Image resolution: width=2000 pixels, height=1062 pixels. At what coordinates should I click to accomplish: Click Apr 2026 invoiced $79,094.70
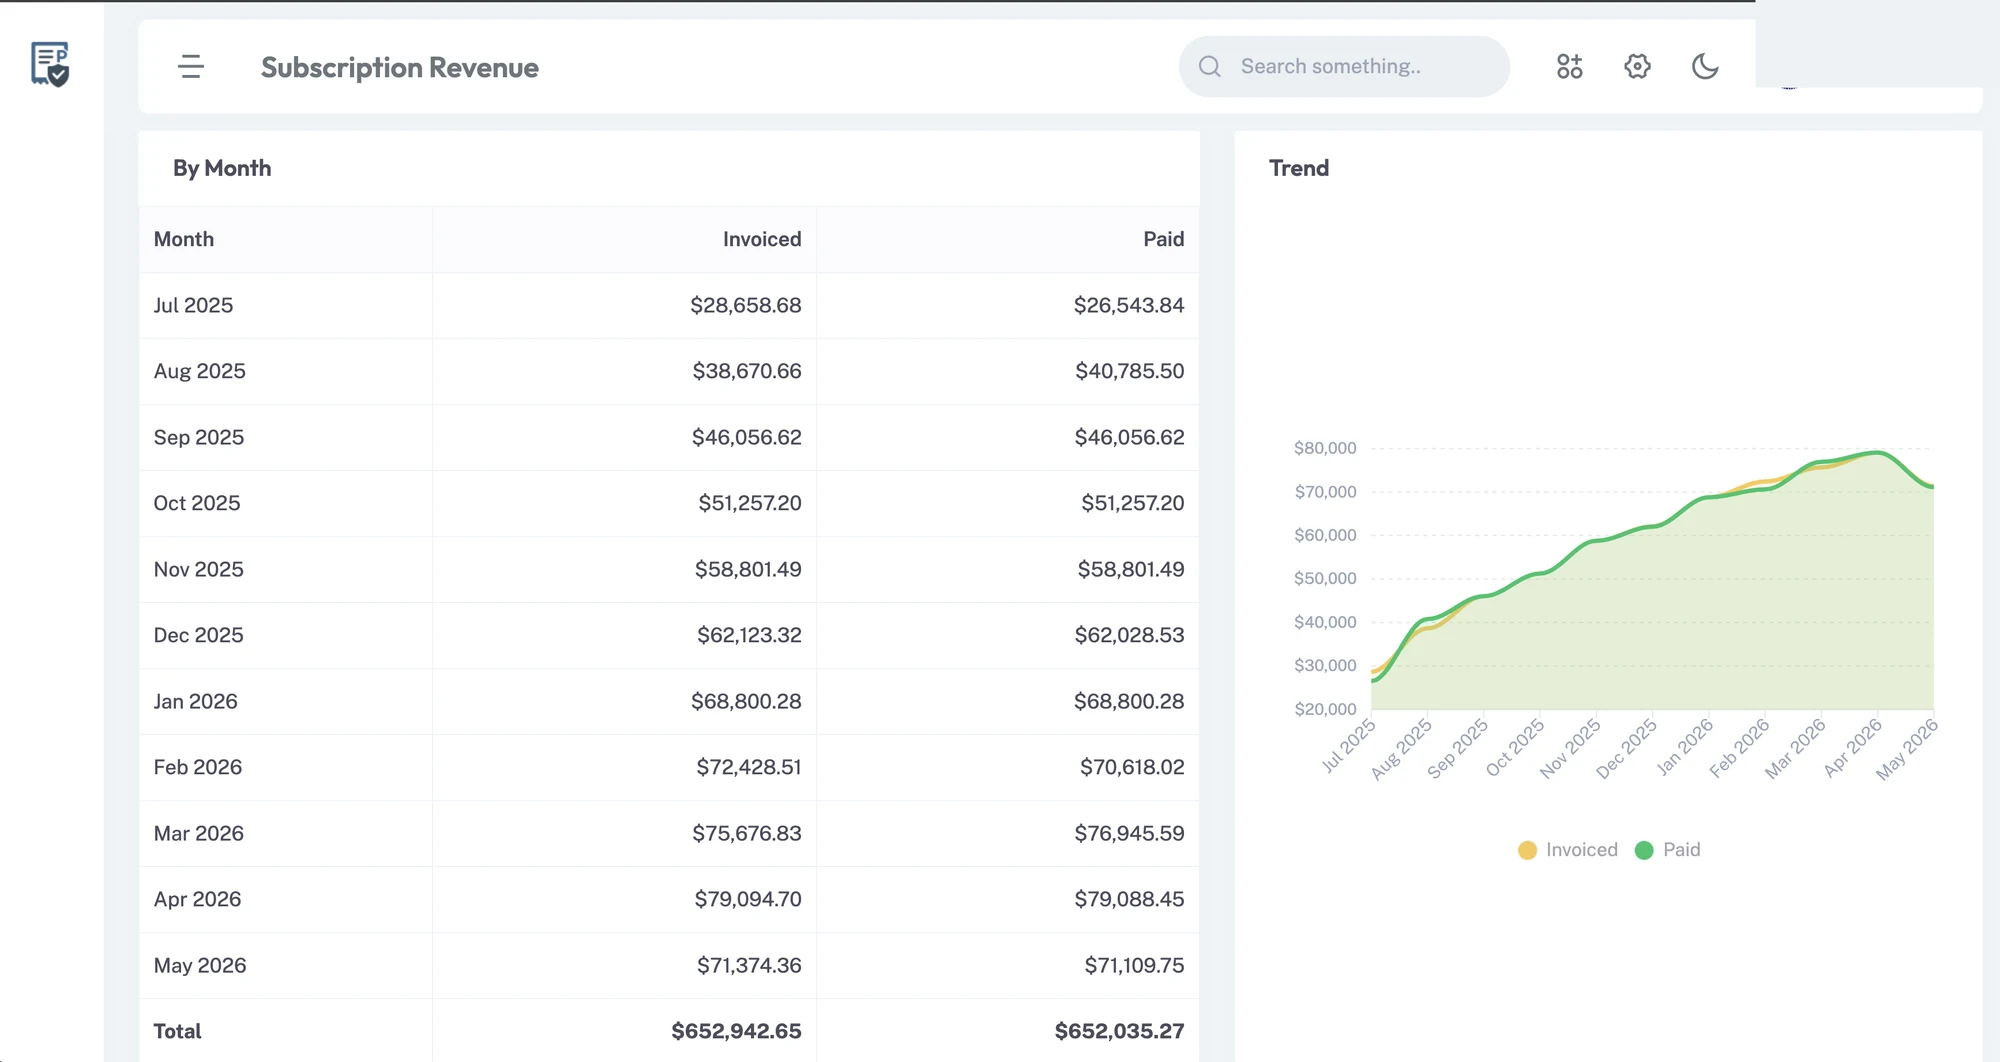click(748, 899)
